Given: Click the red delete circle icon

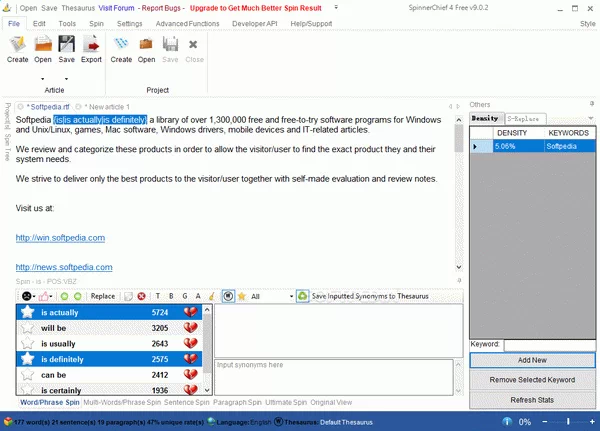Looking at the screenshot, I should pyautogui.click(x=141, y=296).
